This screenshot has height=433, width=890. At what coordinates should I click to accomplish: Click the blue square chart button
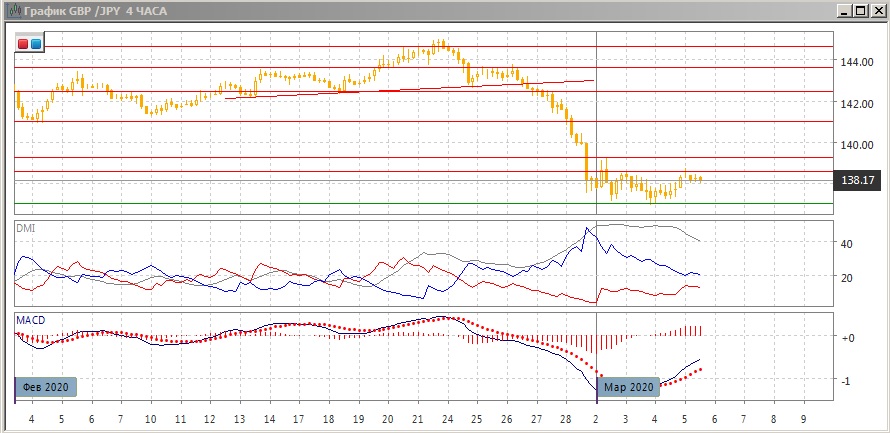(x=36, y=44)
